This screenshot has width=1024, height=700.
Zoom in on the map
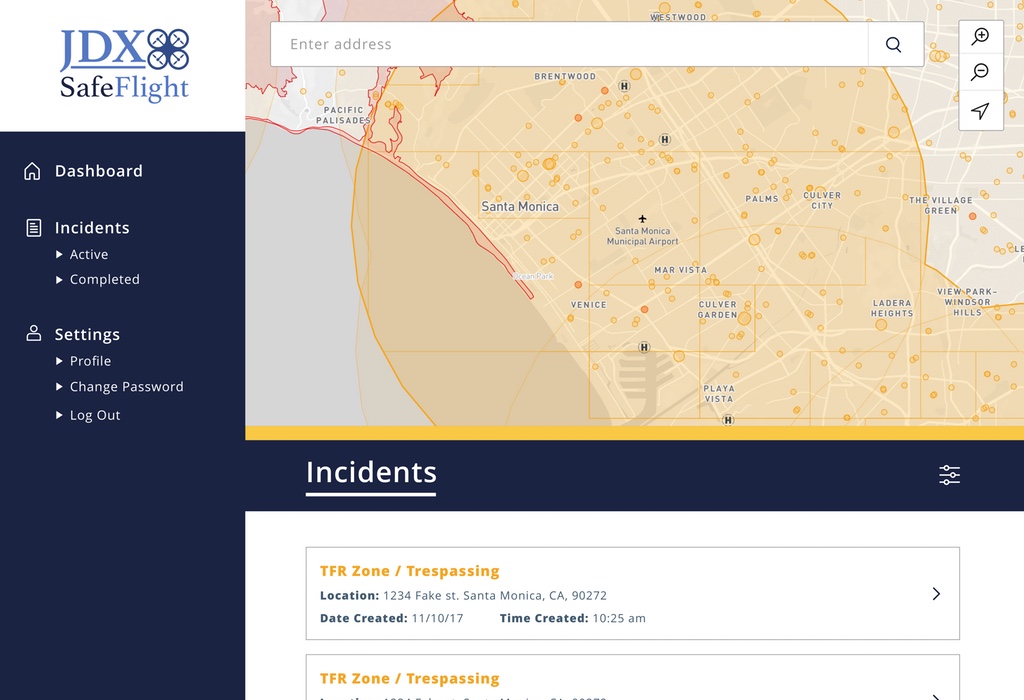980,36
